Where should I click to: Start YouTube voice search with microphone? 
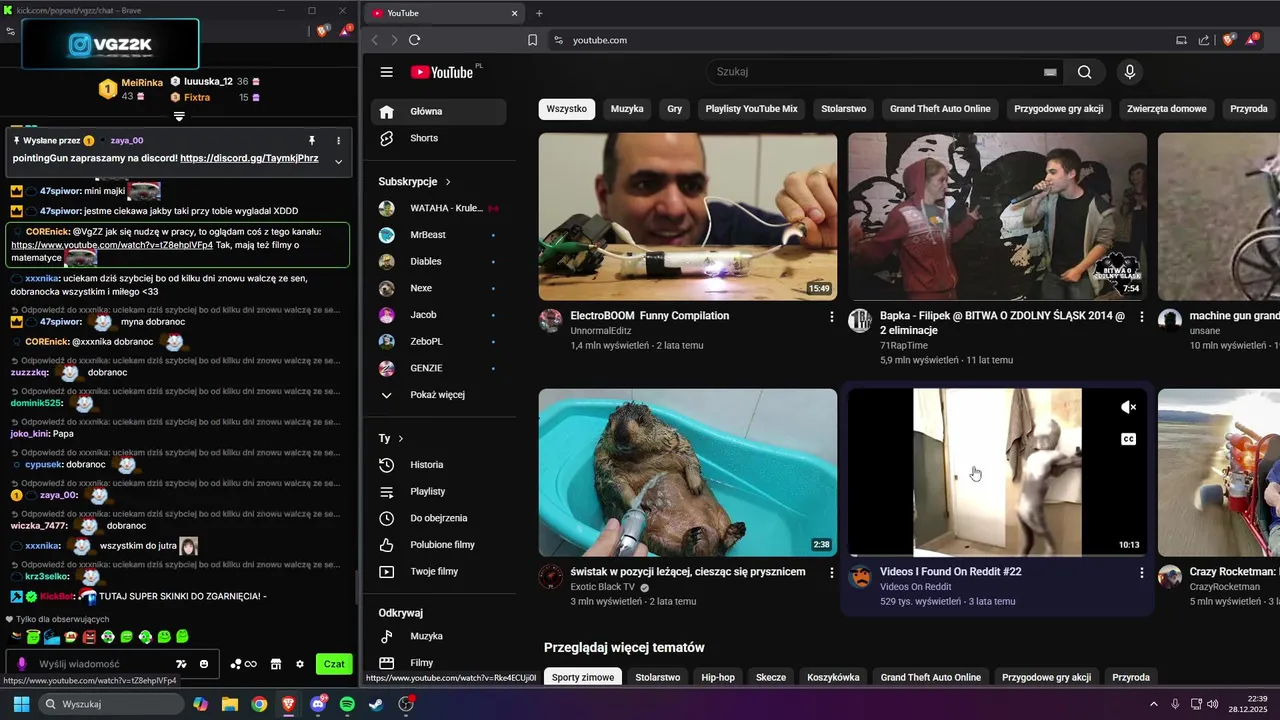pos(1130,72)
